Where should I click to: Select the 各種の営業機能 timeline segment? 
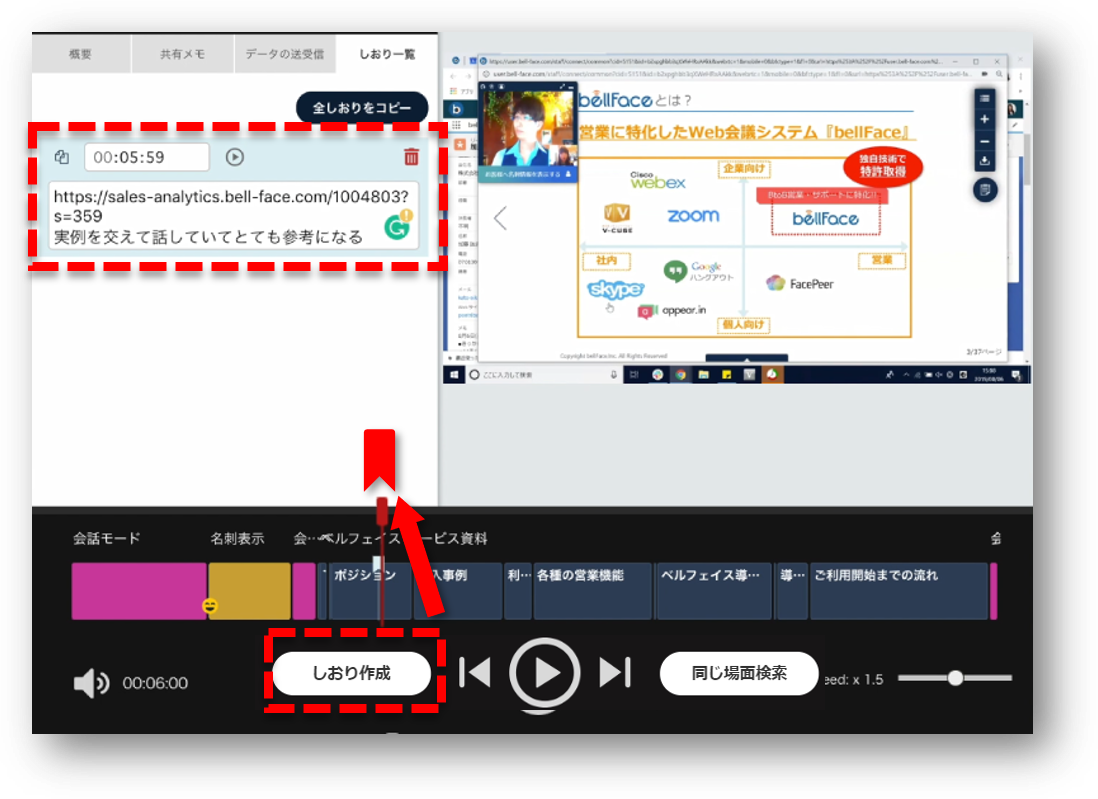(592, 591)
